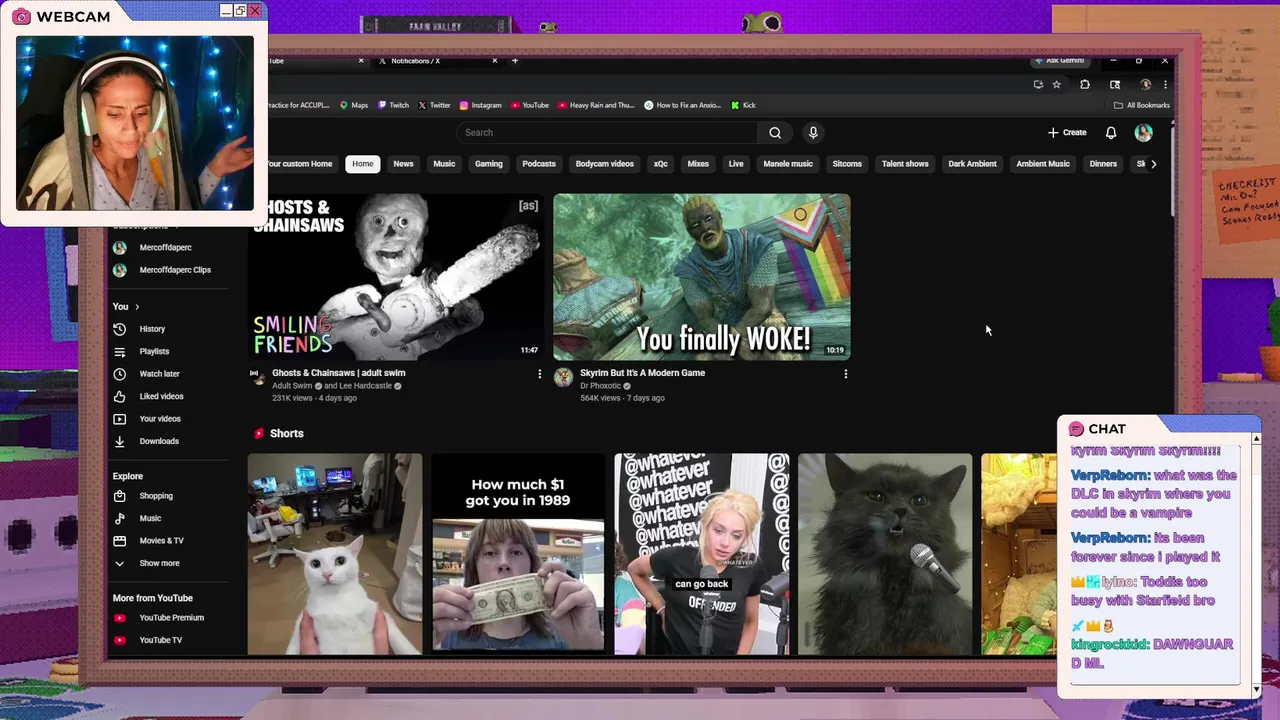Open the Instagram bookmark

[480, 105]
